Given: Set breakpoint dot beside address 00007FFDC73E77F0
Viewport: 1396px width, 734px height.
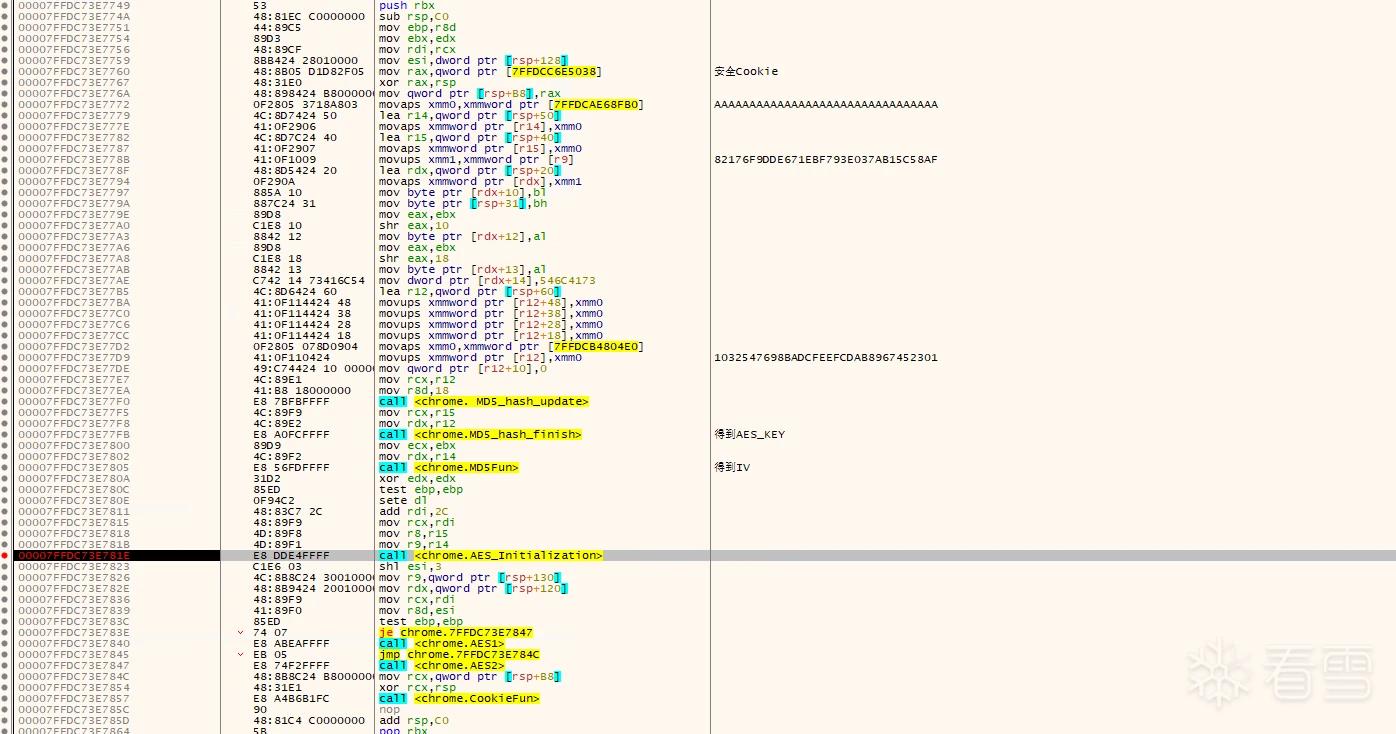Looking at the screenshot, I should [5, 401].
